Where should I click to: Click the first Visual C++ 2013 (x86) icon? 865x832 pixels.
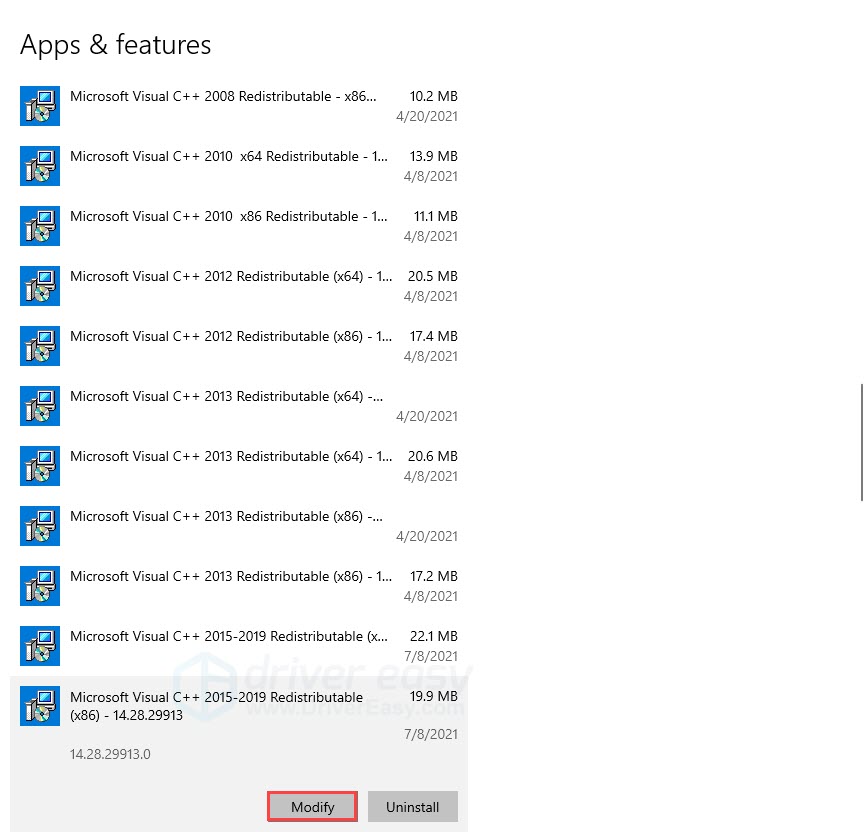(40, 526)
